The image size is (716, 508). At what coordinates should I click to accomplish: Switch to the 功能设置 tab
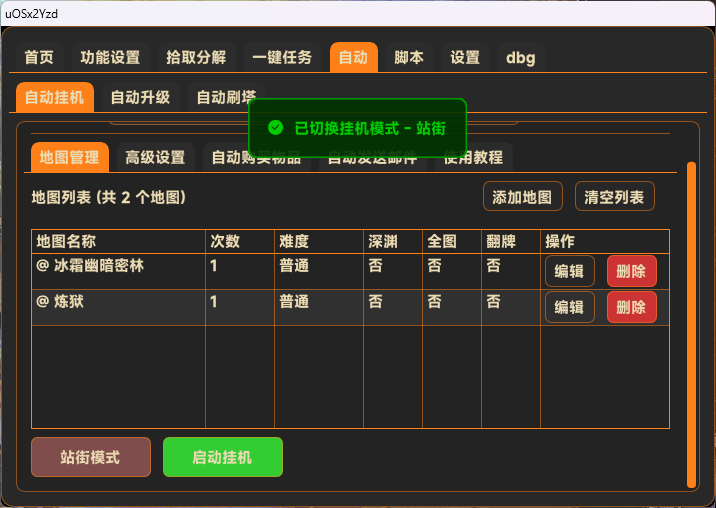pos(110,57)
